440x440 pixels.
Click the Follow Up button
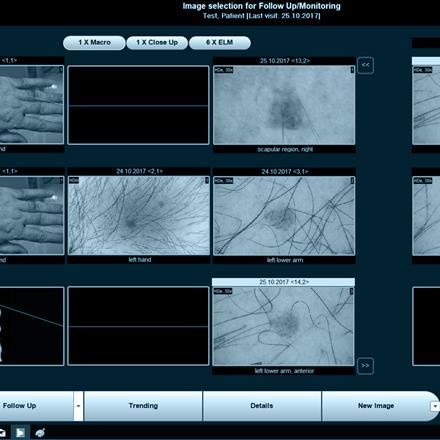click(x=36, y=406)
